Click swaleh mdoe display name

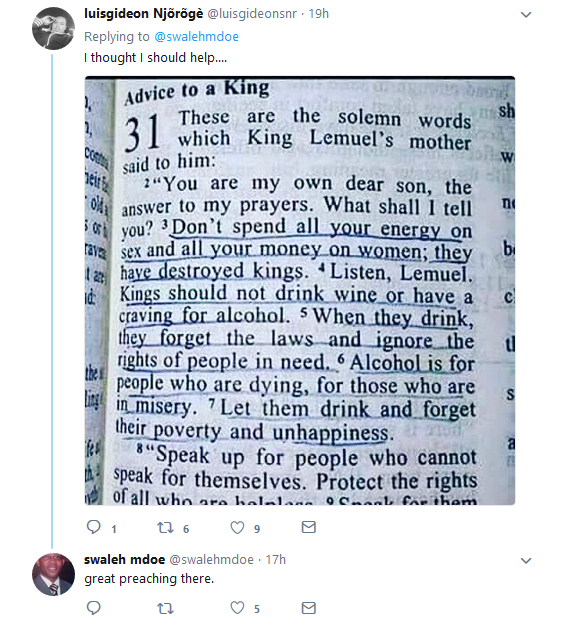click(x=125, y=560)
